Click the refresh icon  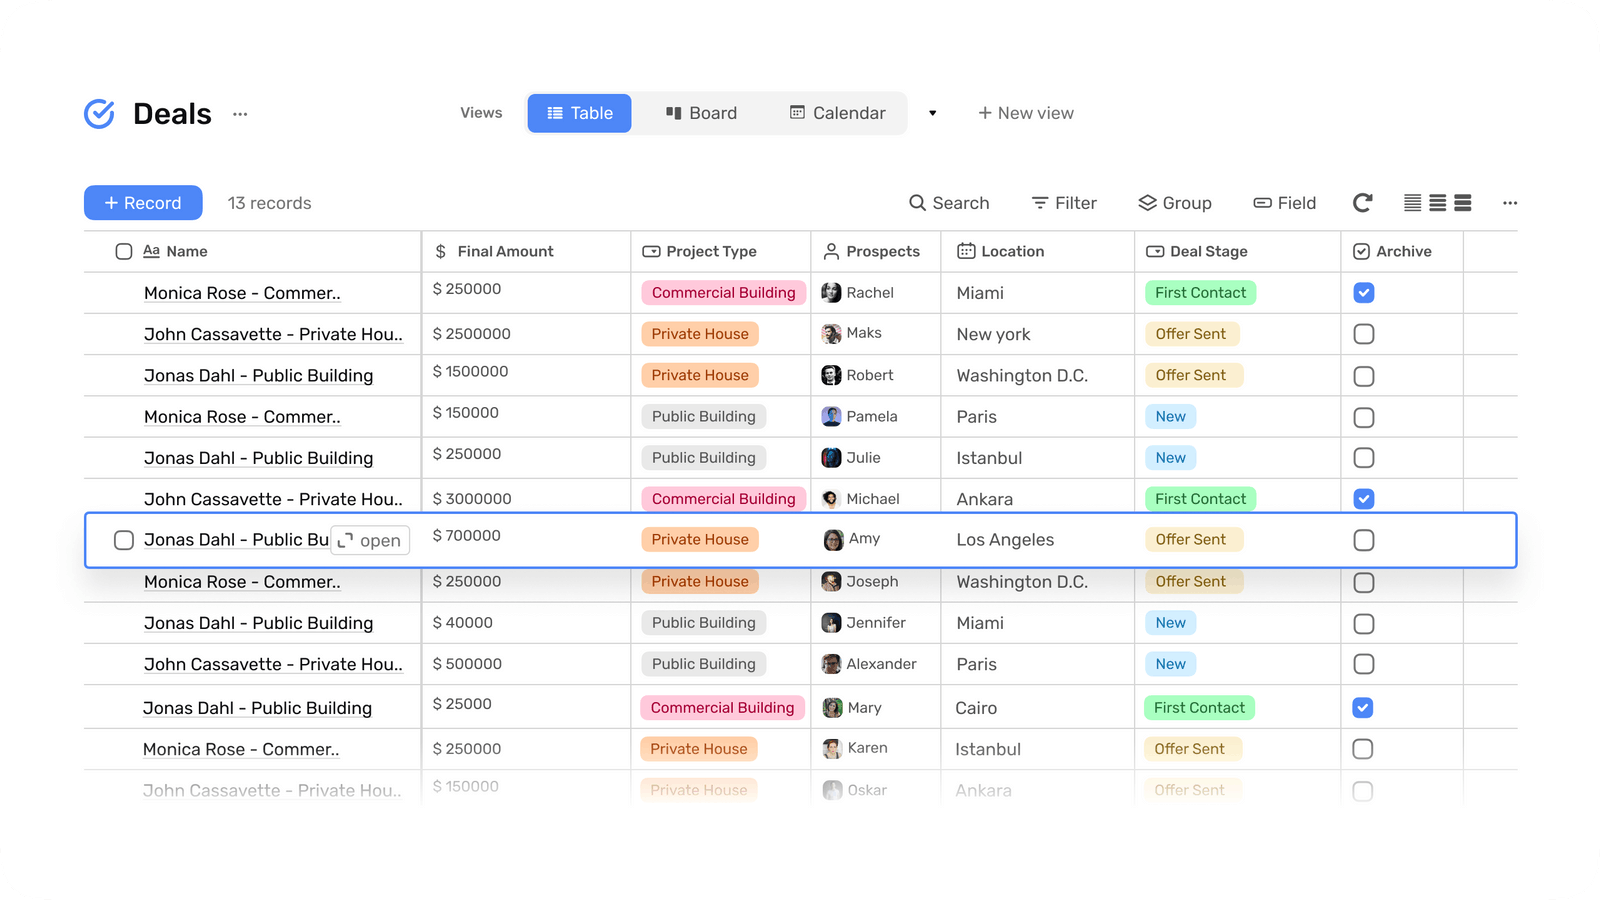(x=1362, y=203)
